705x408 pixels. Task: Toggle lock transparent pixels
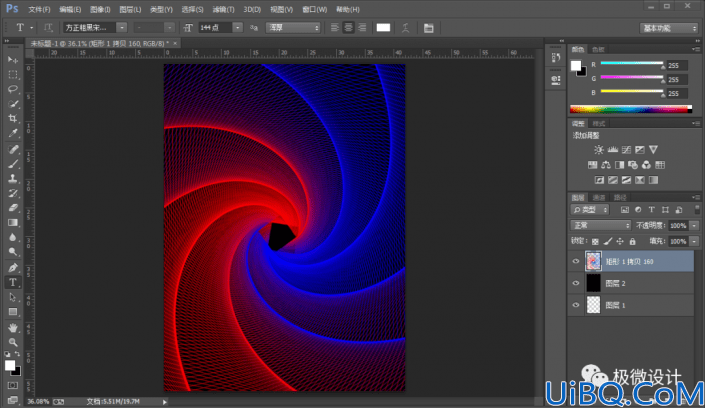(595, 242)
